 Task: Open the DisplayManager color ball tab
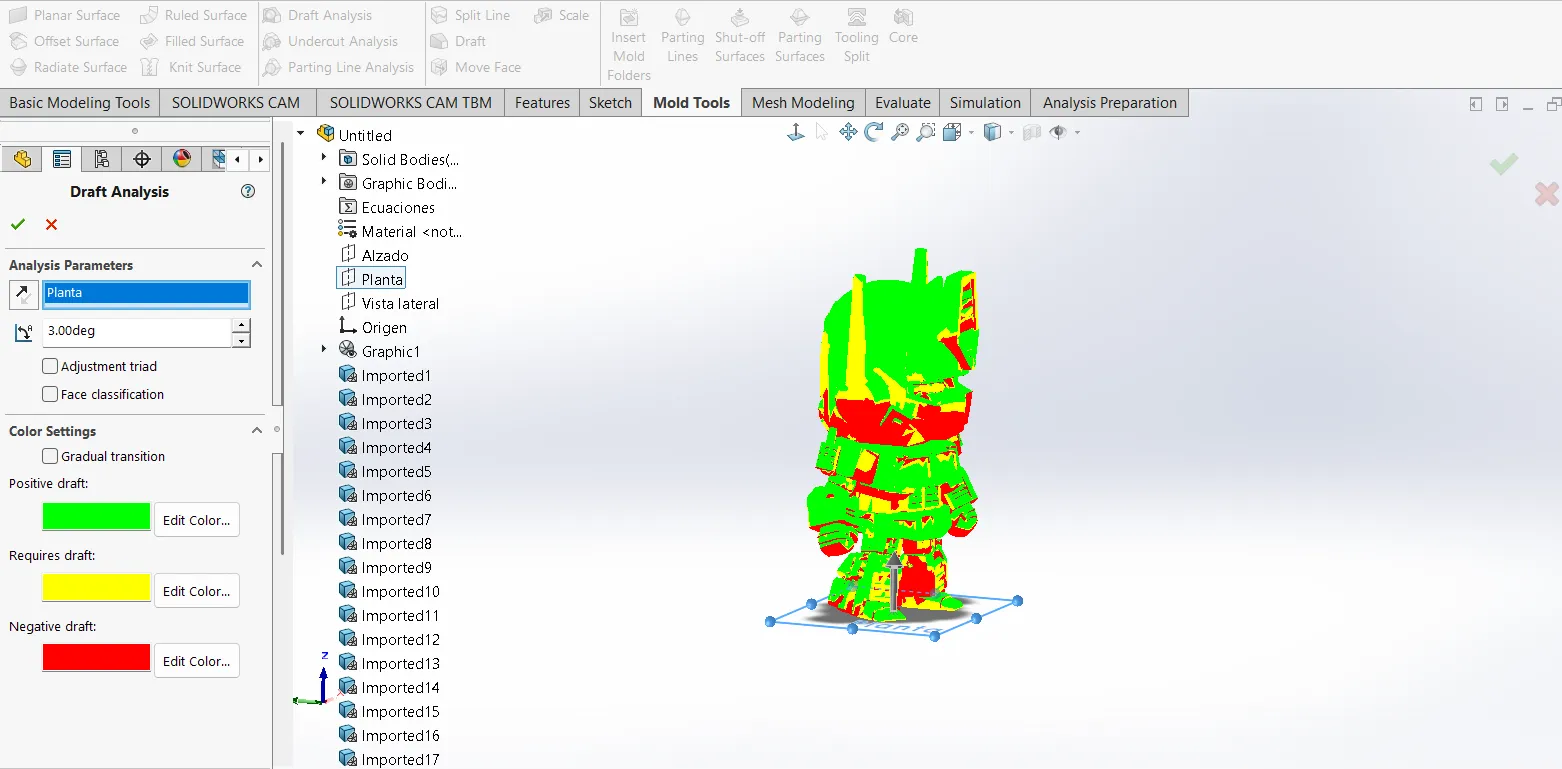181,159
